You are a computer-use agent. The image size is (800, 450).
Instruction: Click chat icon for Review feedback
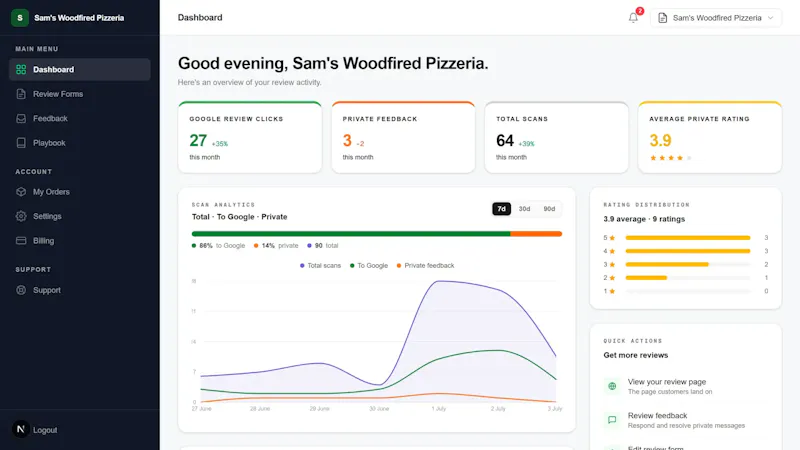click(612, 420)
